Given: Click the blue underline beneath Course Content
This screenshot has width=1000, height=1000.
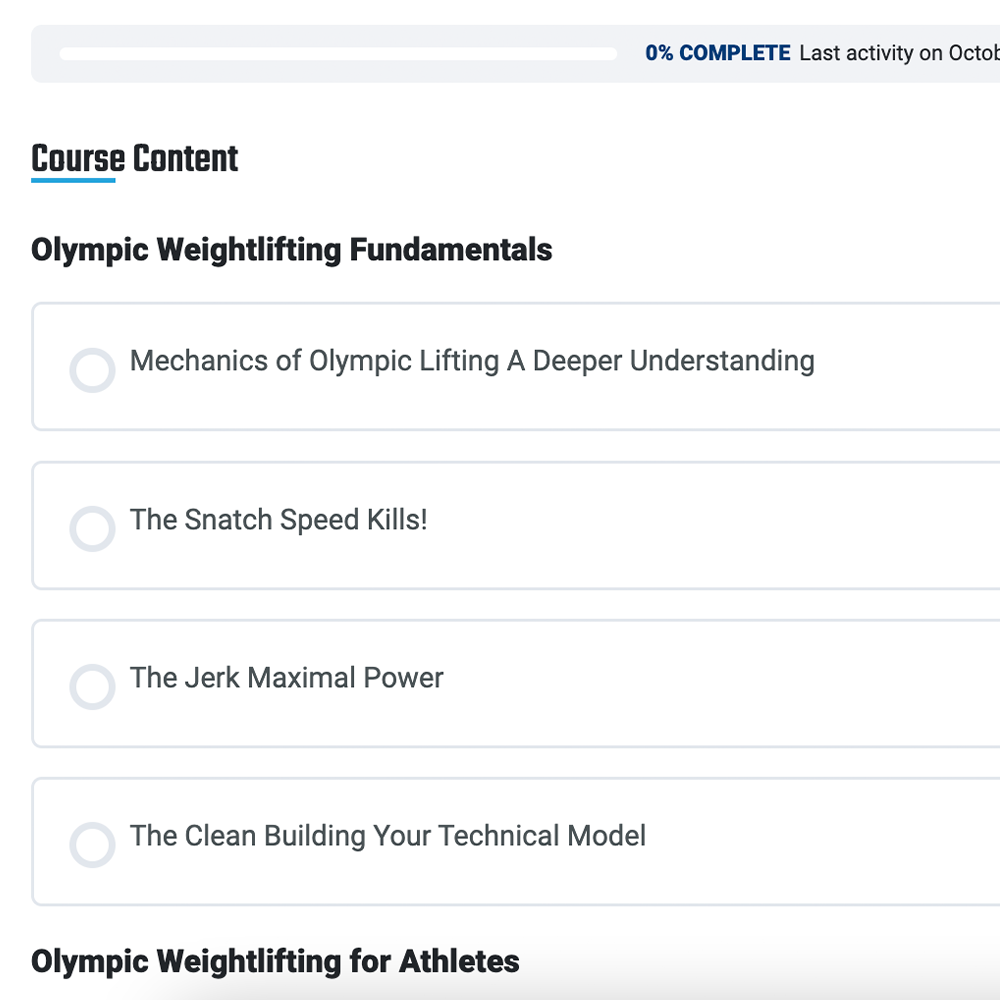Looking at the screenshot, I should click(x=73, y=180).
